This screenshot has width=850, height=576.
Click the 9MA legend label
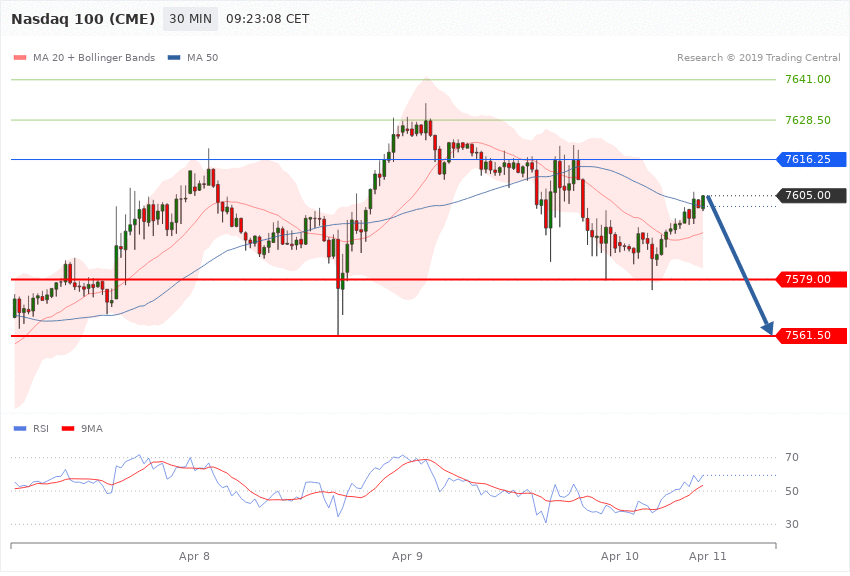[x=92, y=429]
